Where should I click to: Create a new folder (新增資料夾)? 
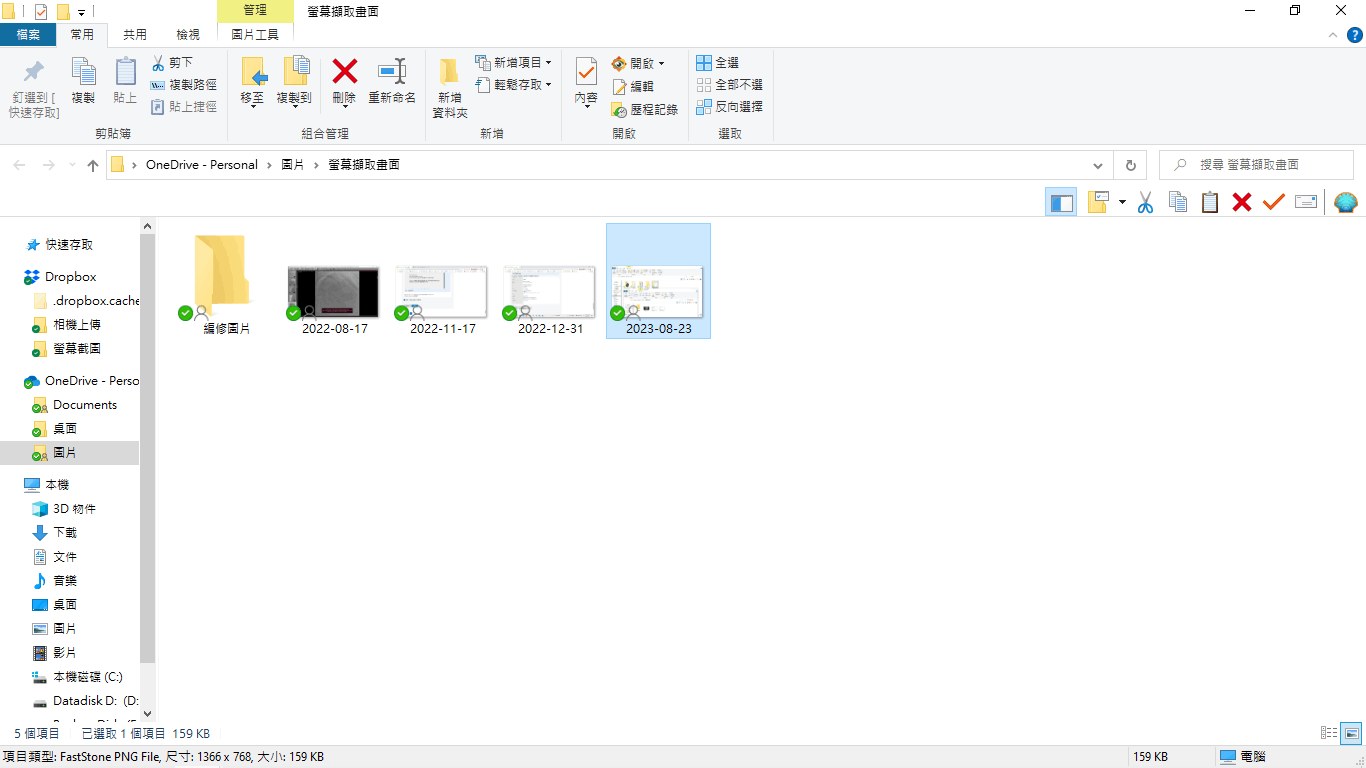point(450,88)
